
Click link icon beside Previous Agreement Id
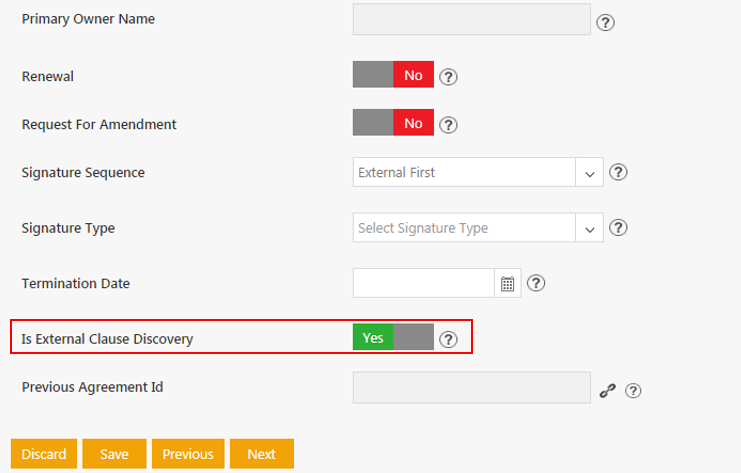click(606, 391)
